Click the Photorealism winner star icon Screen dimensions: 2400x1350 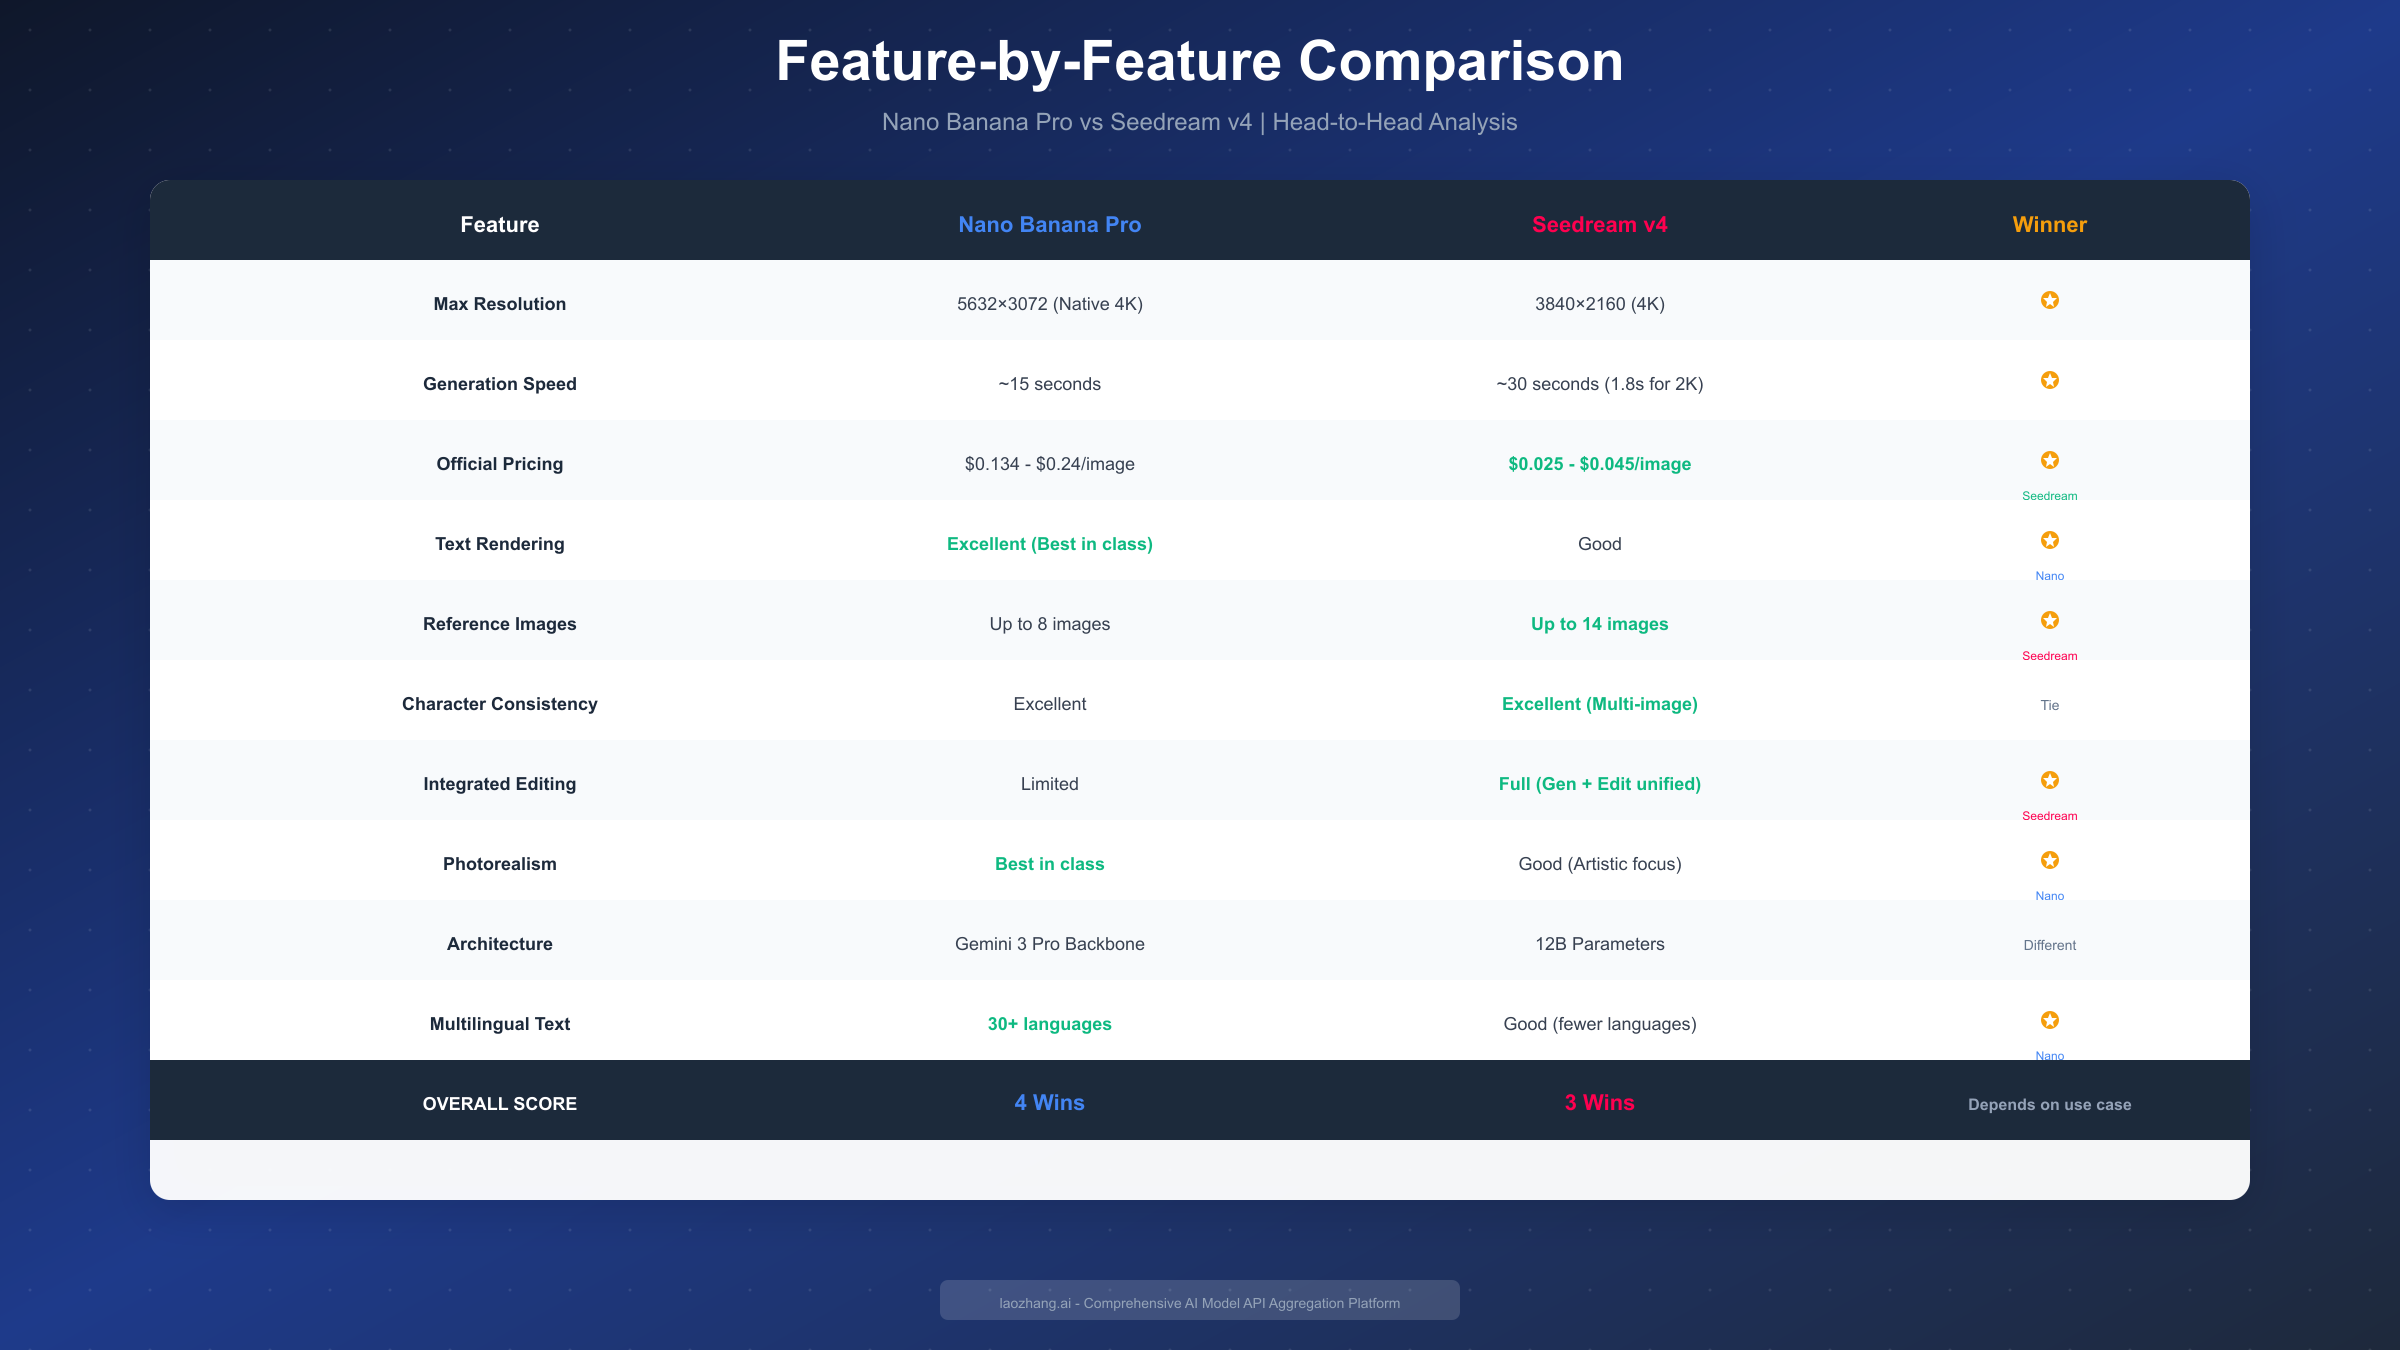tap(2049, 860)
